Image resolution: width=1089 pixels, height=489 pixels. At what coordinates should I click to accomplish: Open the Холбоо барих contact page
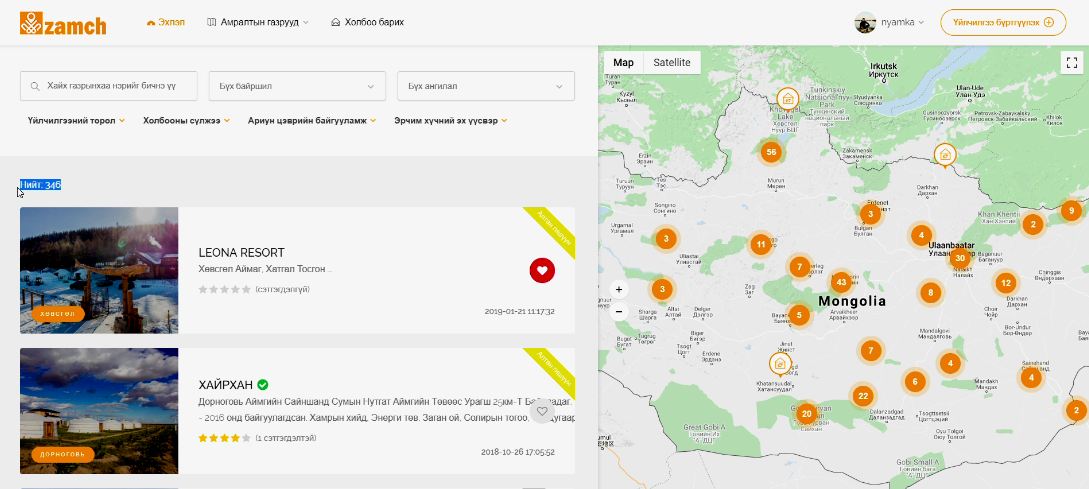(x=367, y=22)
